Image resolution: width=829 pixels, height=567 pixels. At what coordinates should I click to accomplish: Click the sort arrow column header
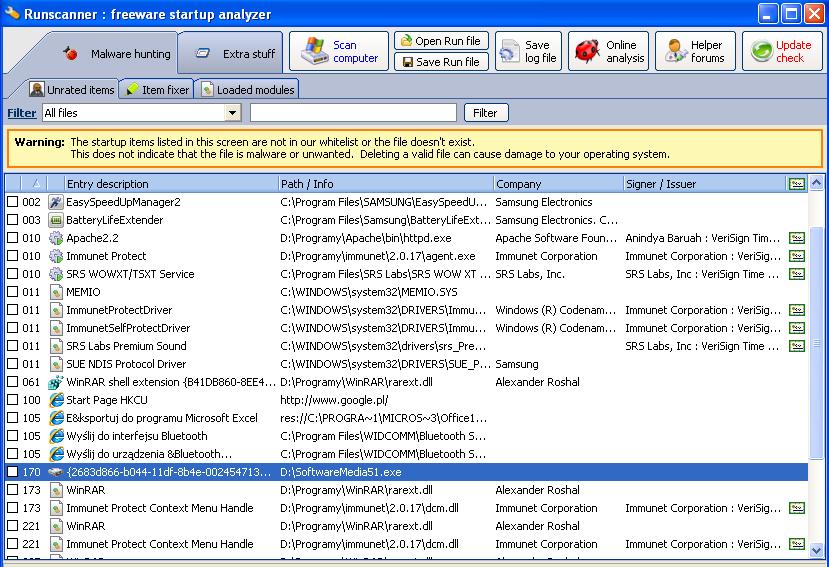coord(35,184)
